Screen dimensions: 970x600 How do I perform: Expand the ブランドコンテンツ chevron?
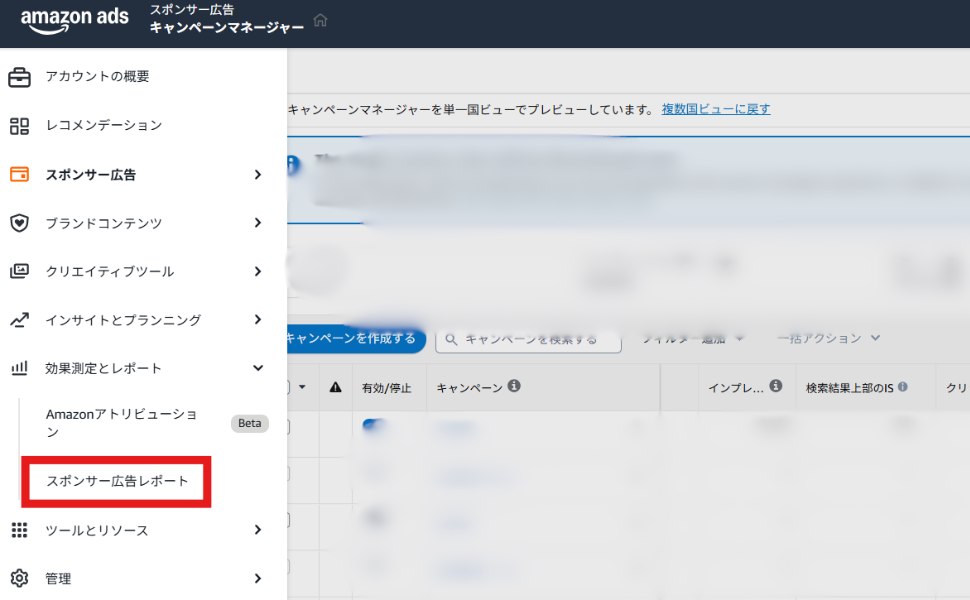258,223
